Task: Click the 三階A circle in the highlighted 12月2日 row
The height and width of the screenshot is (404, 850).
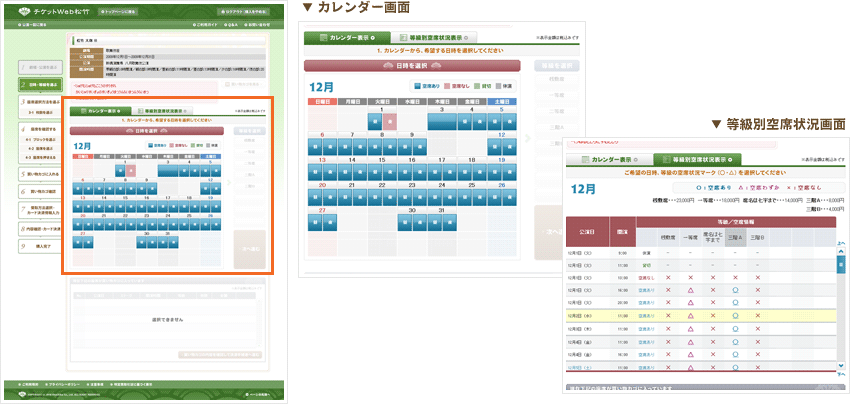Action: click(735, 316)
